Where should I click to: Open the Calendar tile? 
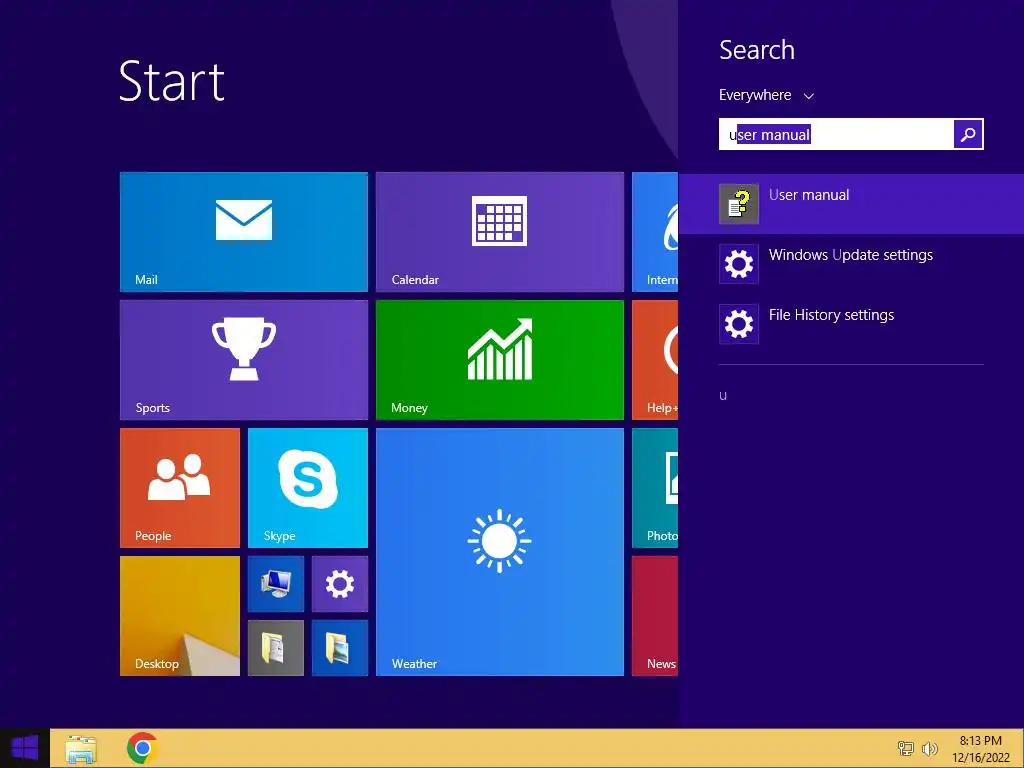500,232
